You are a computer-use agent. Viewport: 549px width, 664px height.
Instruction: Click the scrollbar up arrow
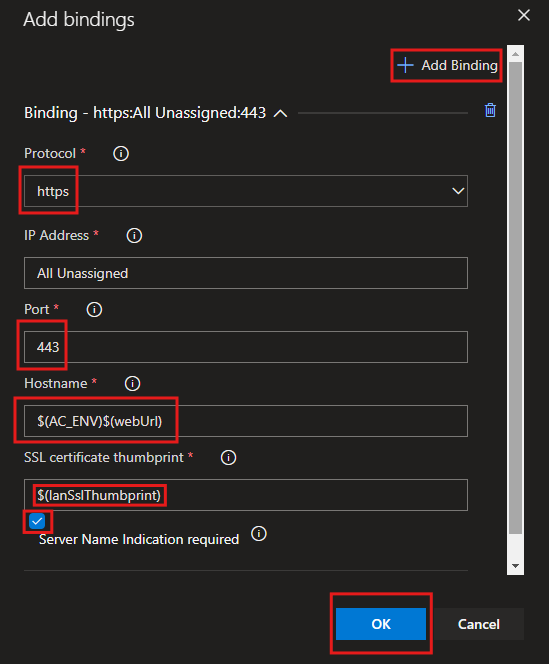click(516, 54)
